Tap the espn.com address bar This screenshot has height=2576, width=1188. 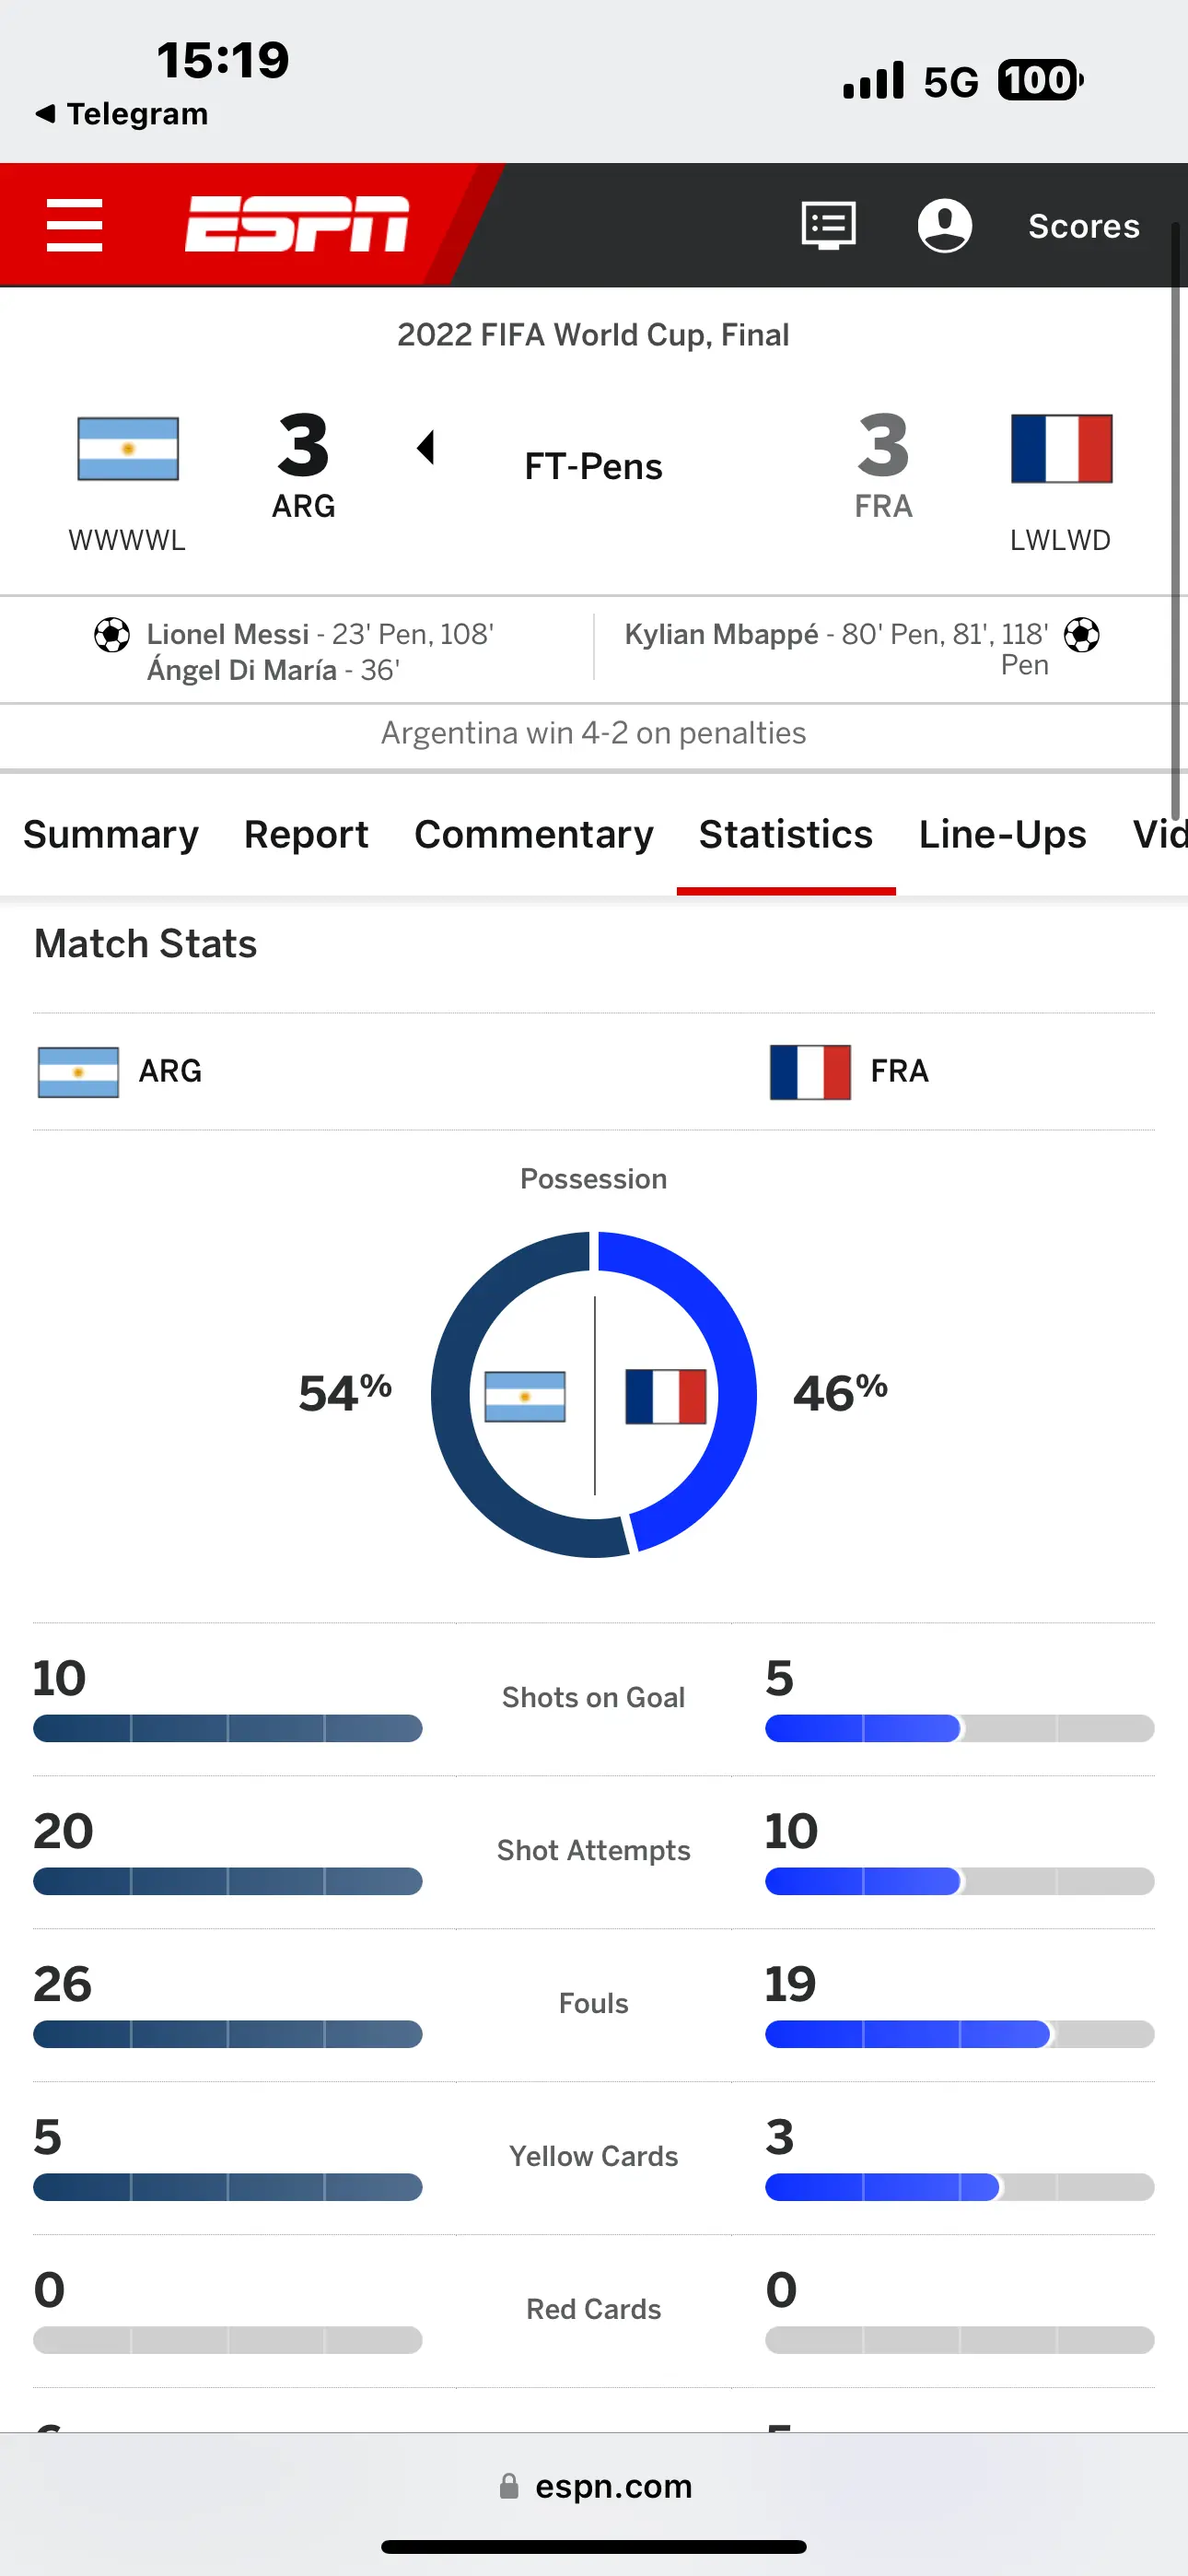point(594,2486)
